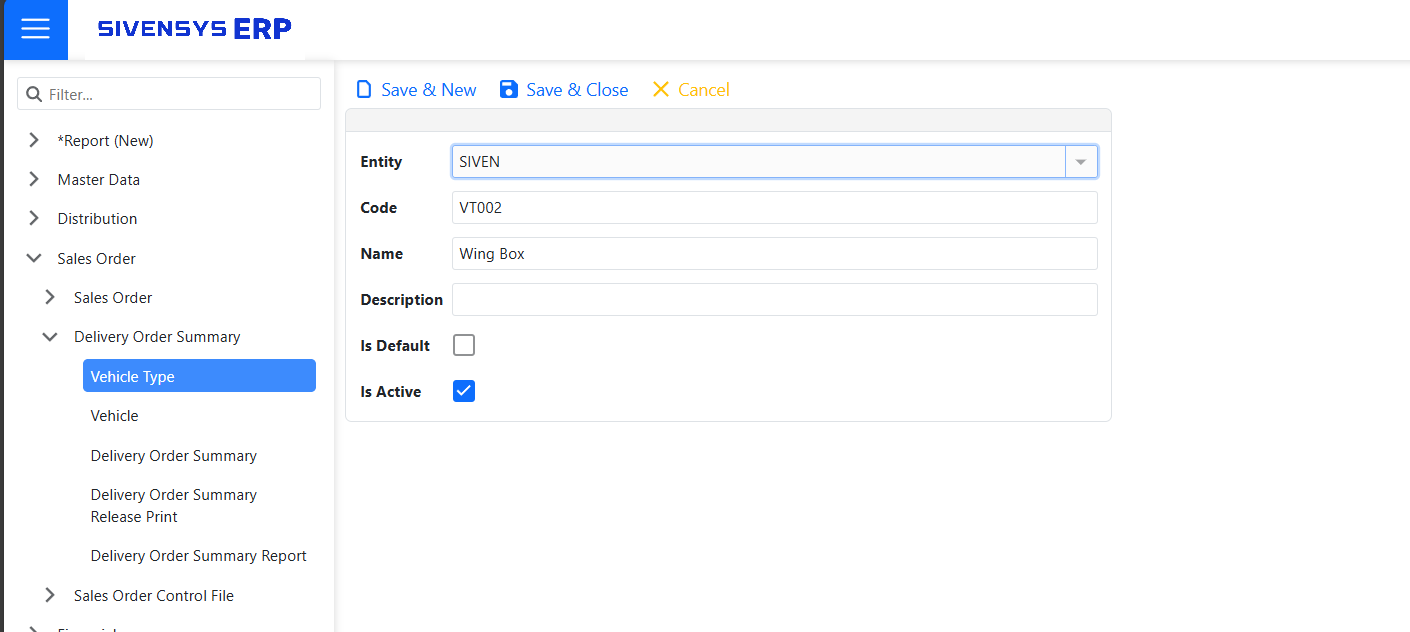Click the Save & Close floppy disk icon
Image resolution: width=1410 pixels, height=632 pixels.
click(509, 90)
